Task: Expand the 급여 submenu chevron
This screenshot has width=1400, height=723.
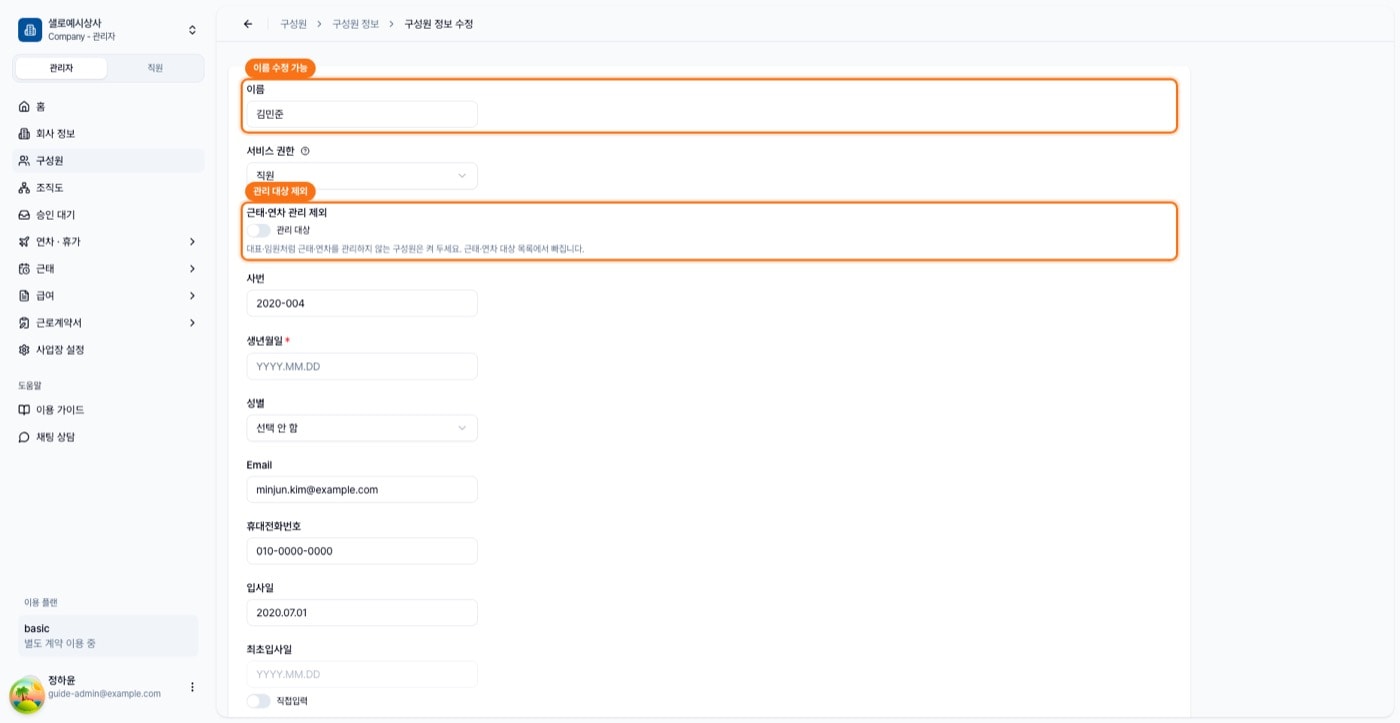Action: [x=192, y=295]
